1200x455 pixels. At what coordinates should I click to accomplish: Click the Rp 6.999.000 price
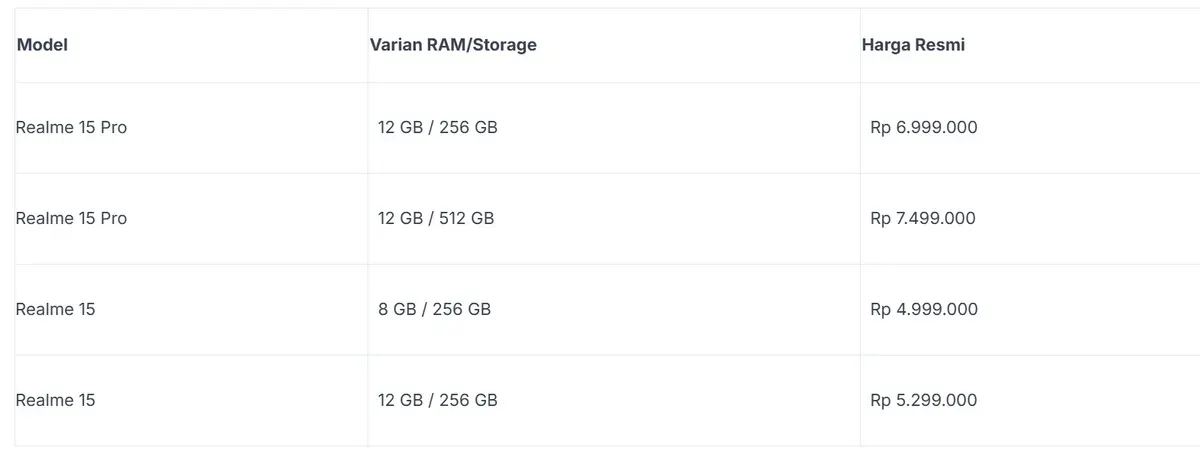(x=924, y=128)
